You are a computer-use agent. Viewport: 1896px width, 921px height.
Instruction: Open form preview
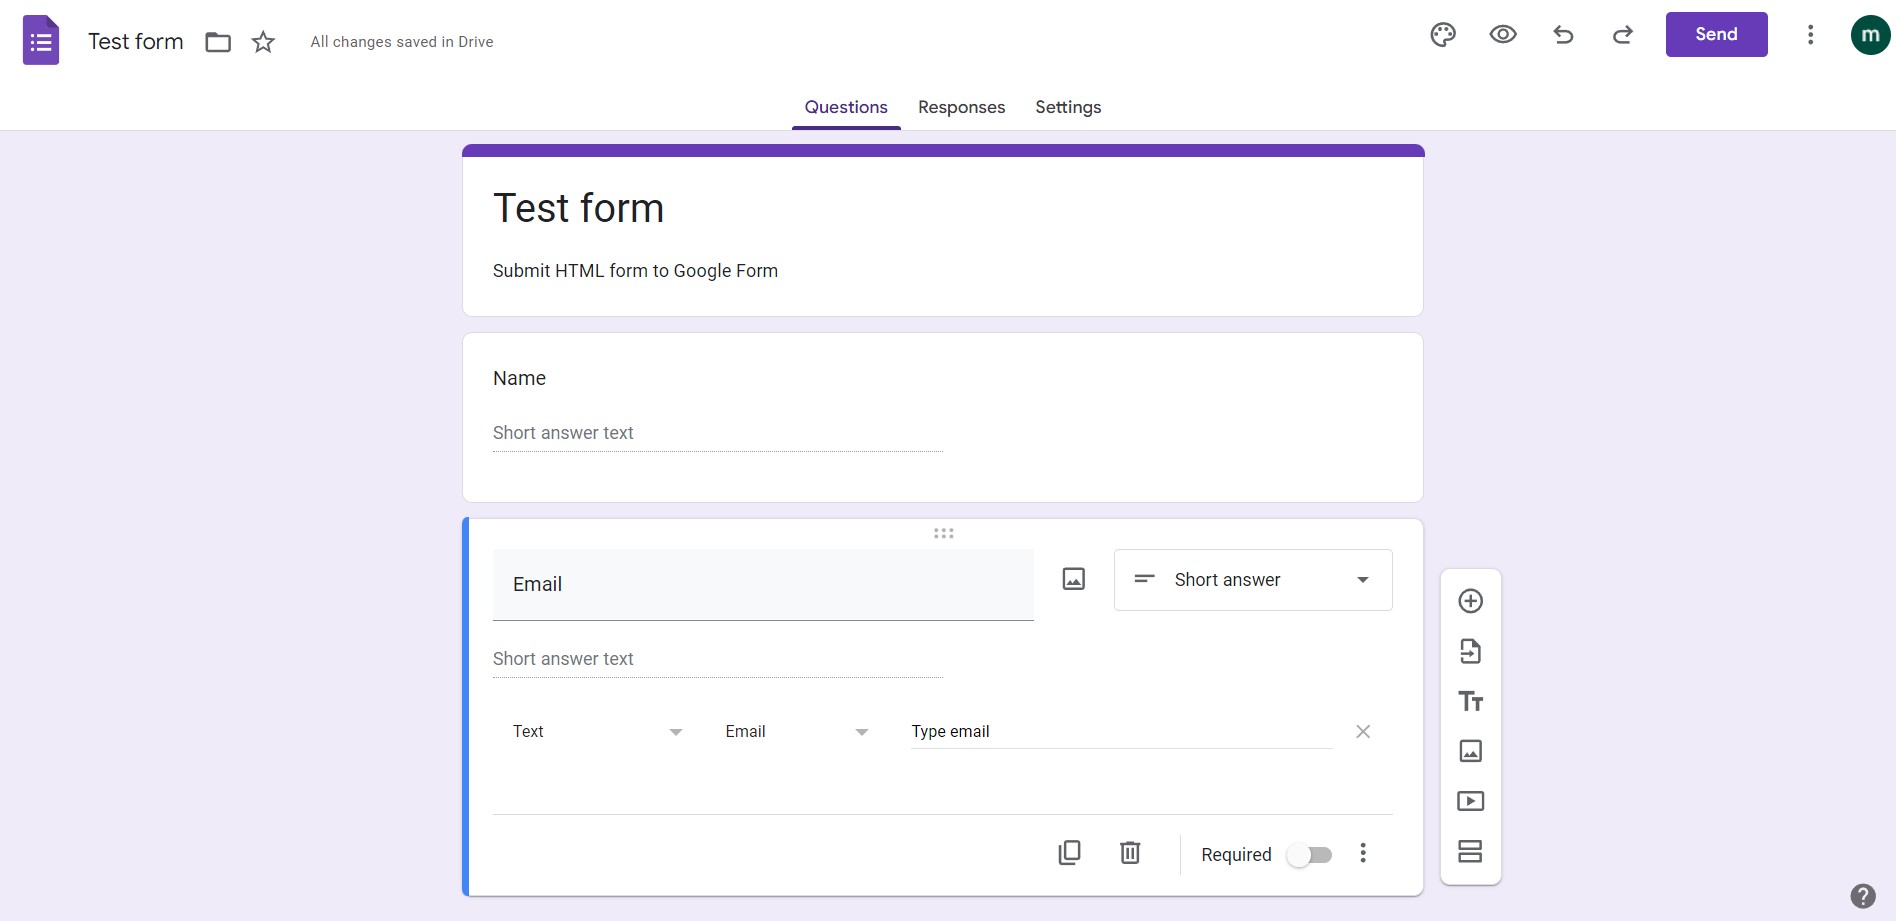tap(1502, 33)
